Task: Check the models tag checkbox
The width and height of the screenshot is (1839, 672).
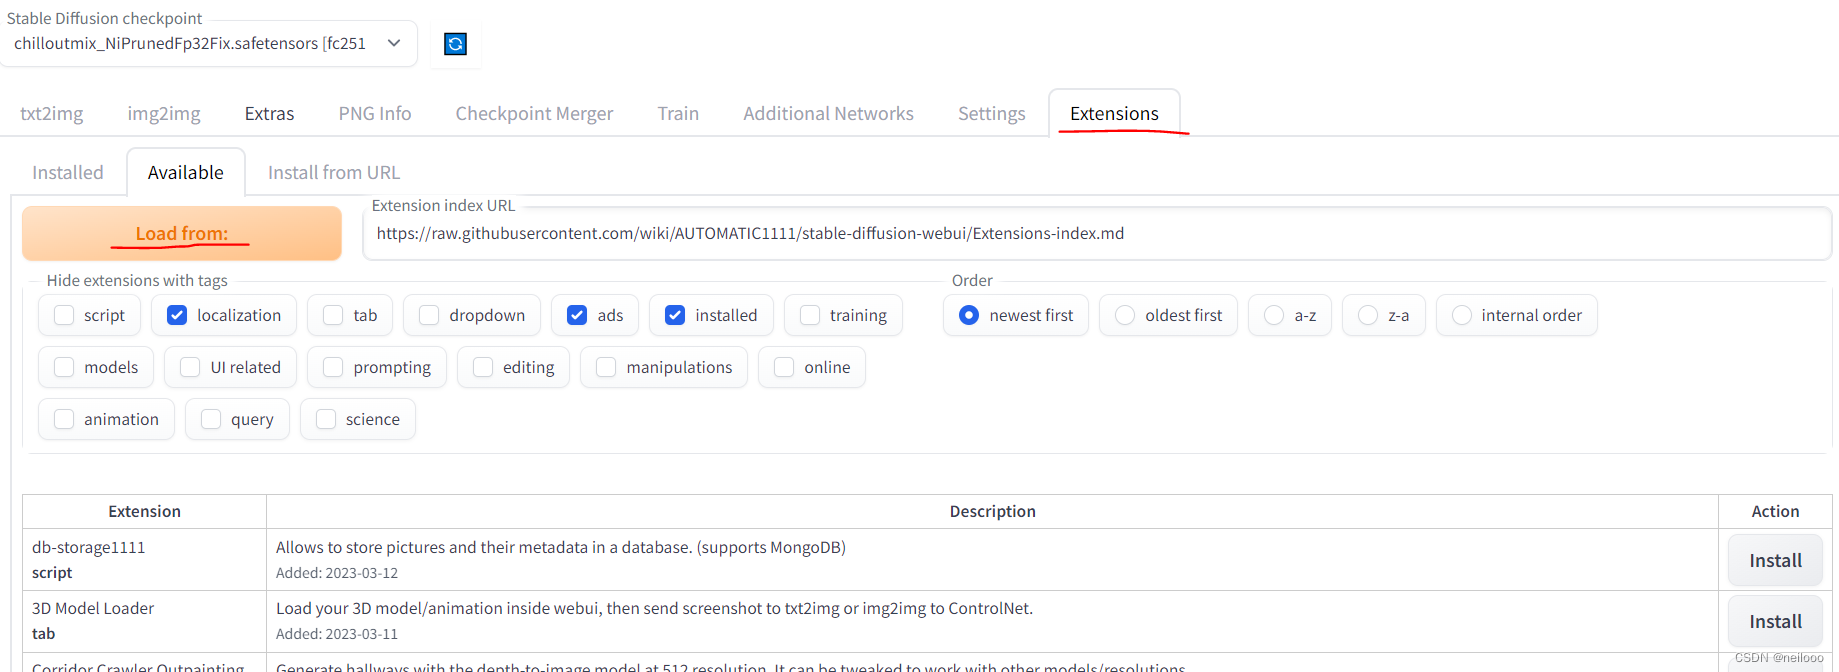Action: coord(64,368)
